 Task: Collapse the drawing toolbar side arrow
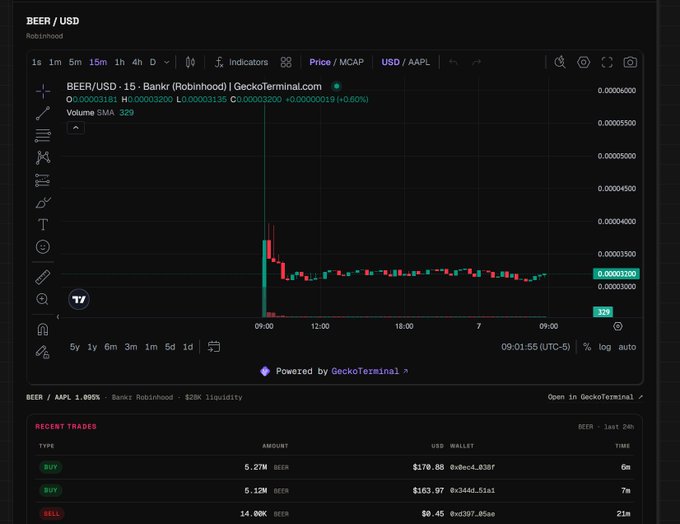tap(58, 317)
